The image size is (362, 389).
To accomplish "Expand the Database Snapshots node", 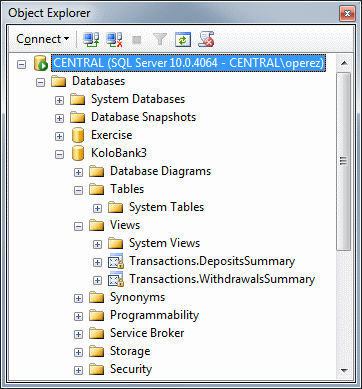I will click(59, 118).
